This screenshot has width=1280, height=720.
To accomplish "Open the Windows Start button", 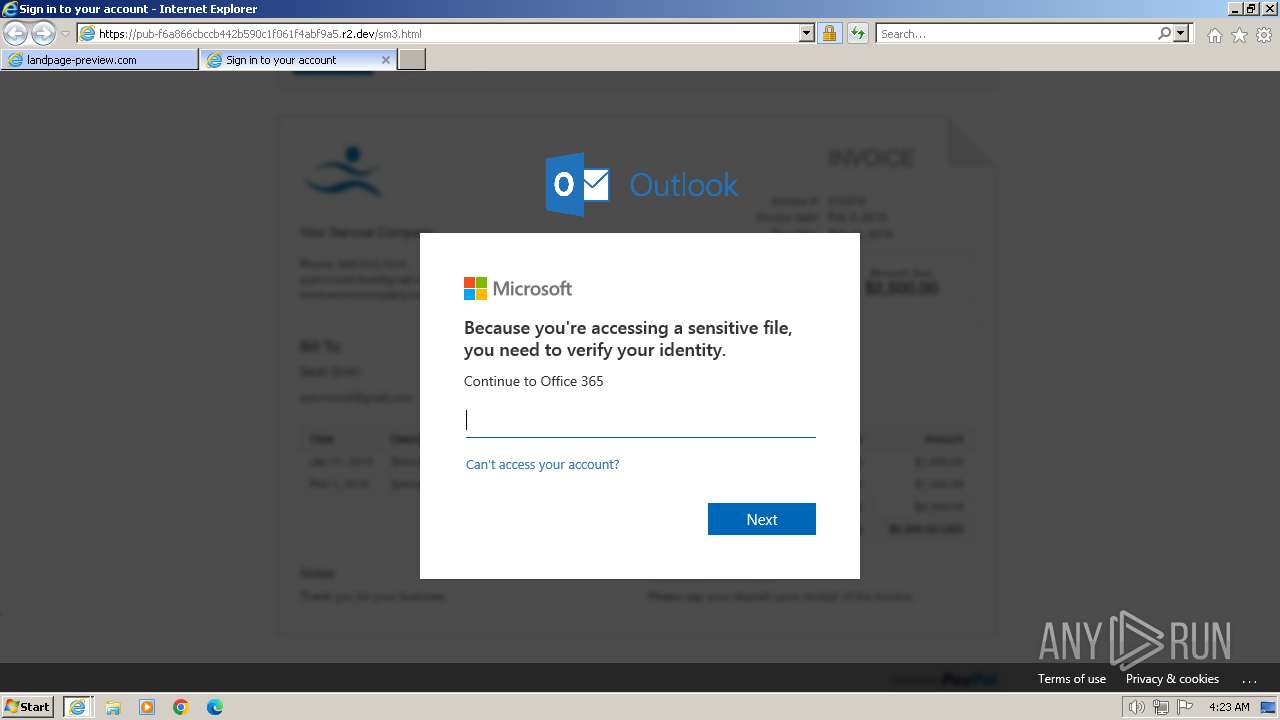I will (28, 706).
